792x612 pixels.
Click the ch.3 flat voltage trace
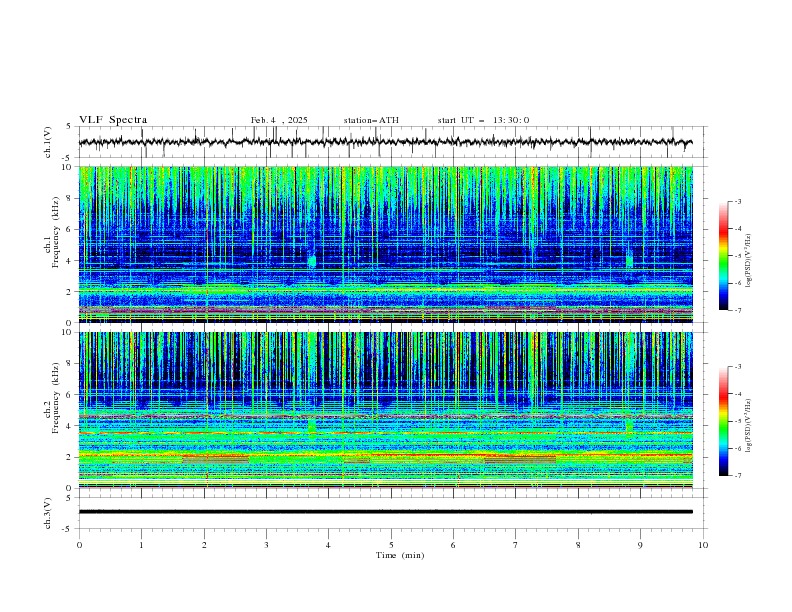(x=386, y=512)
